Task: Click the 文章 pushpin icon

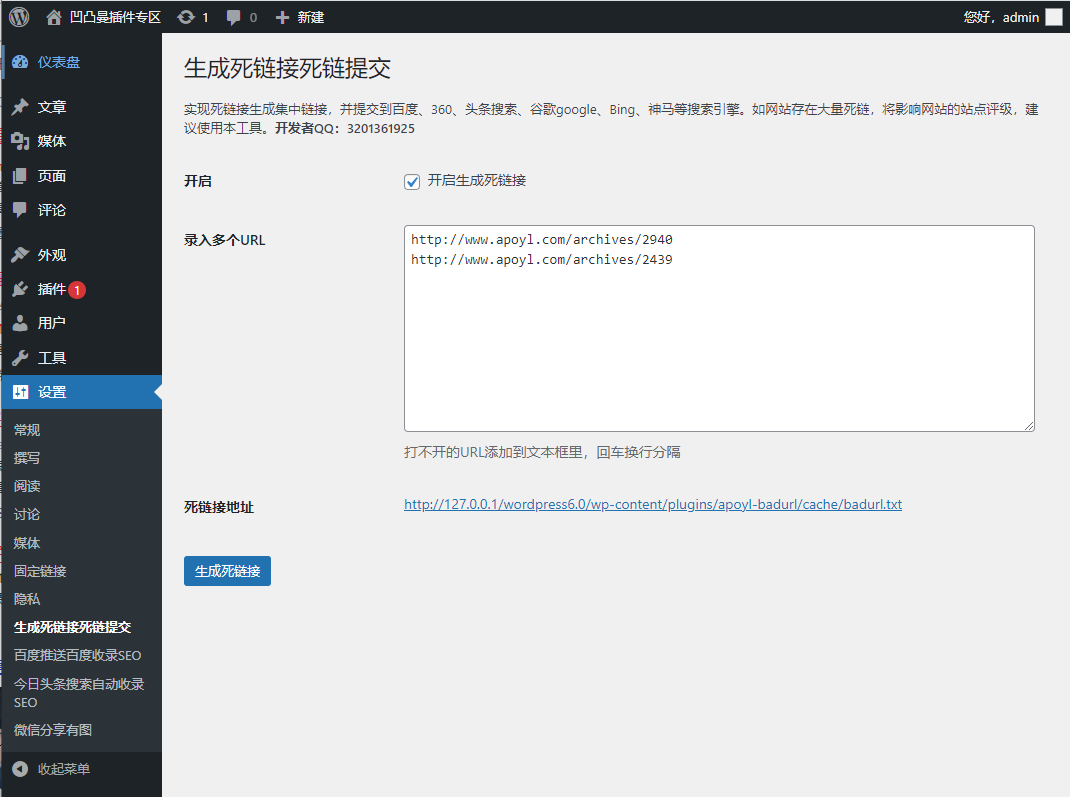Action: click(x=20, y=106)
